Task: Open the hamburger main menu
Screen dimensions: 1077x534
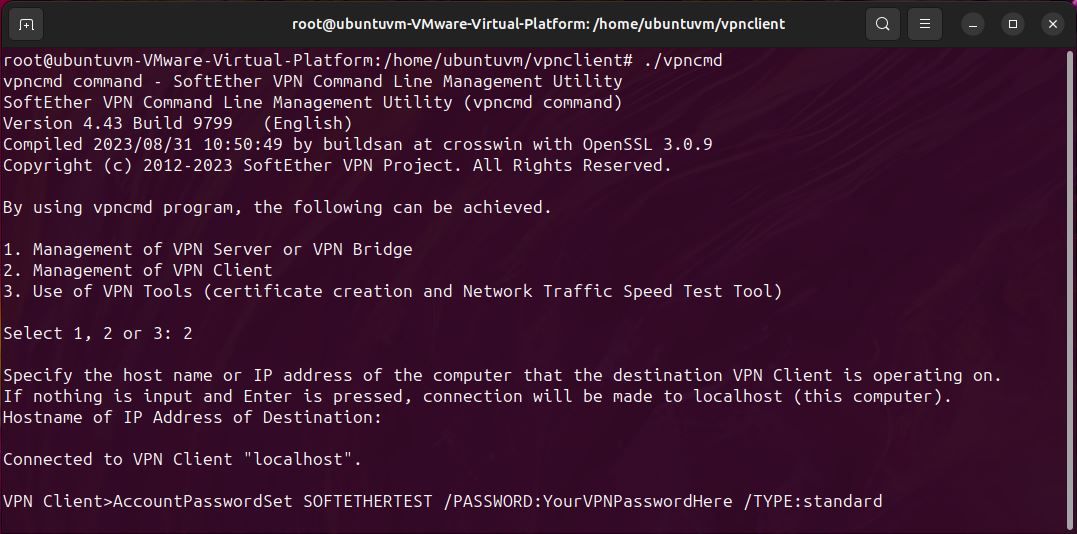Action: coord(925,24)
